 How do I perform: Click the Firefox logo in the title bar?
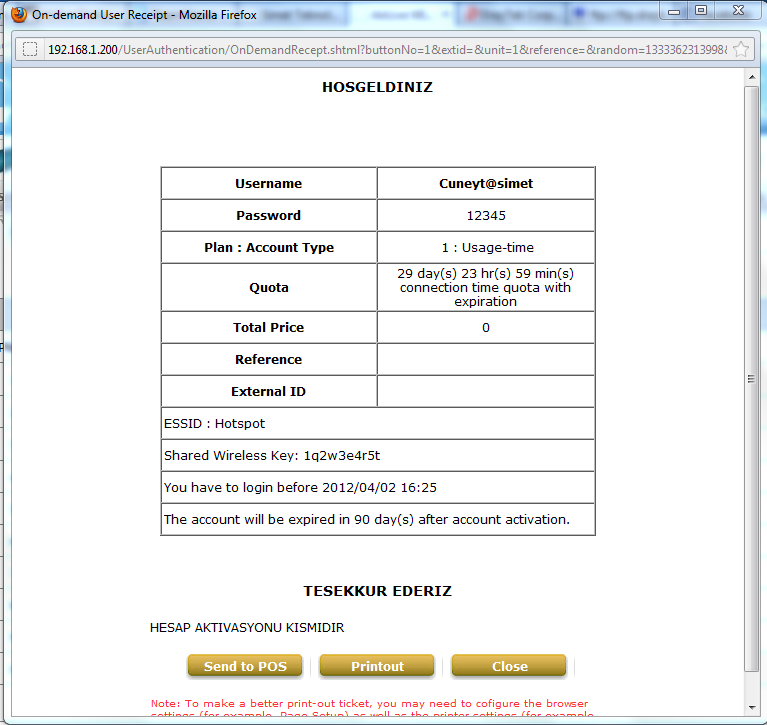click(x=18, y=15)
